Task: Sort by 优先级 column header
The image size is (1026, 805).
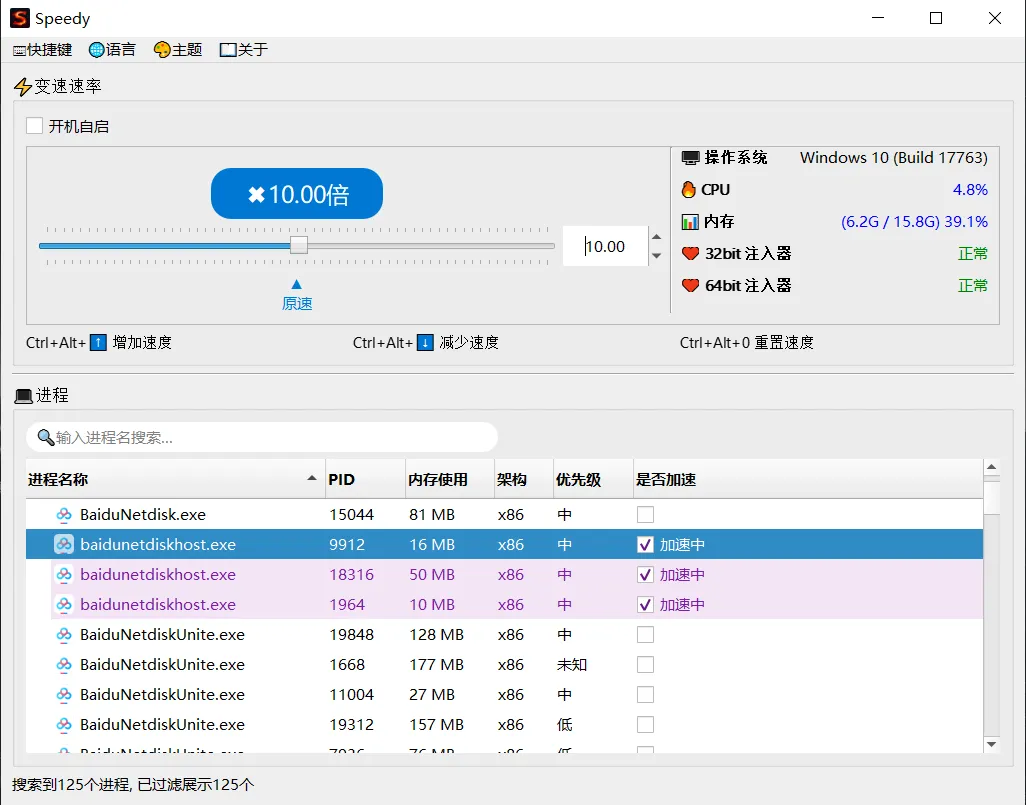Action: (x=593, y=480)
